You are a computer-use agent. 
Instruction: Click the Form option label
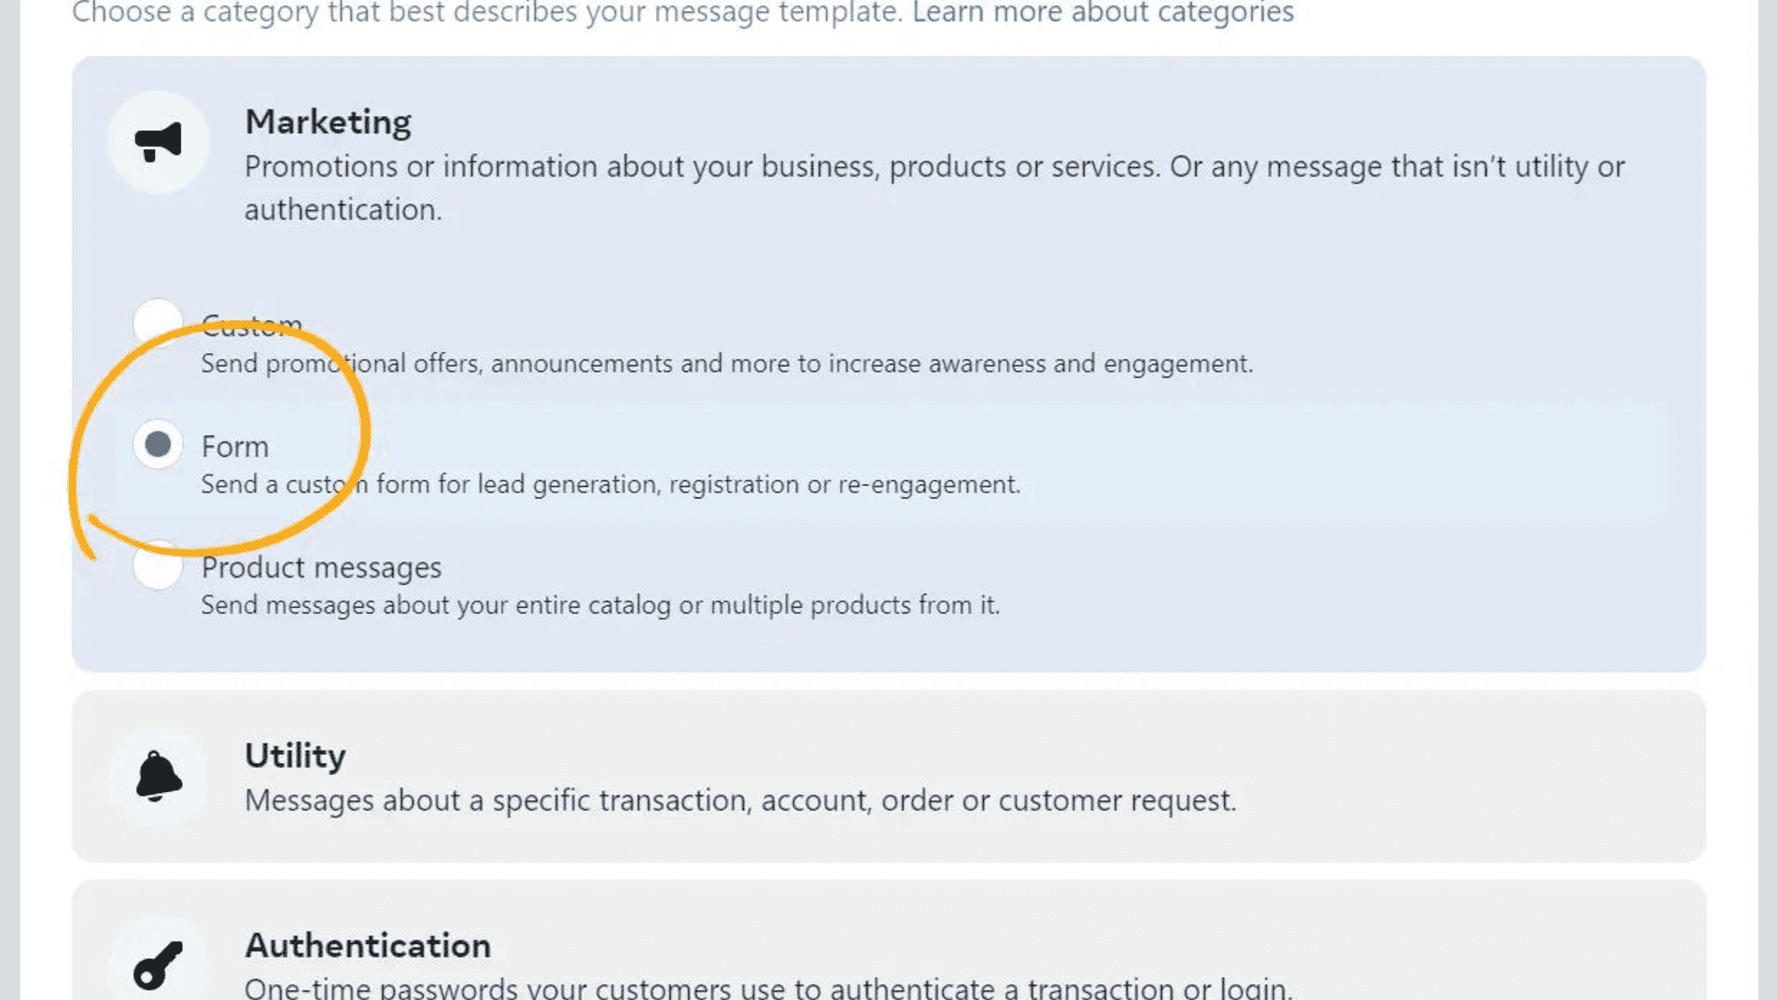(235, 446)
